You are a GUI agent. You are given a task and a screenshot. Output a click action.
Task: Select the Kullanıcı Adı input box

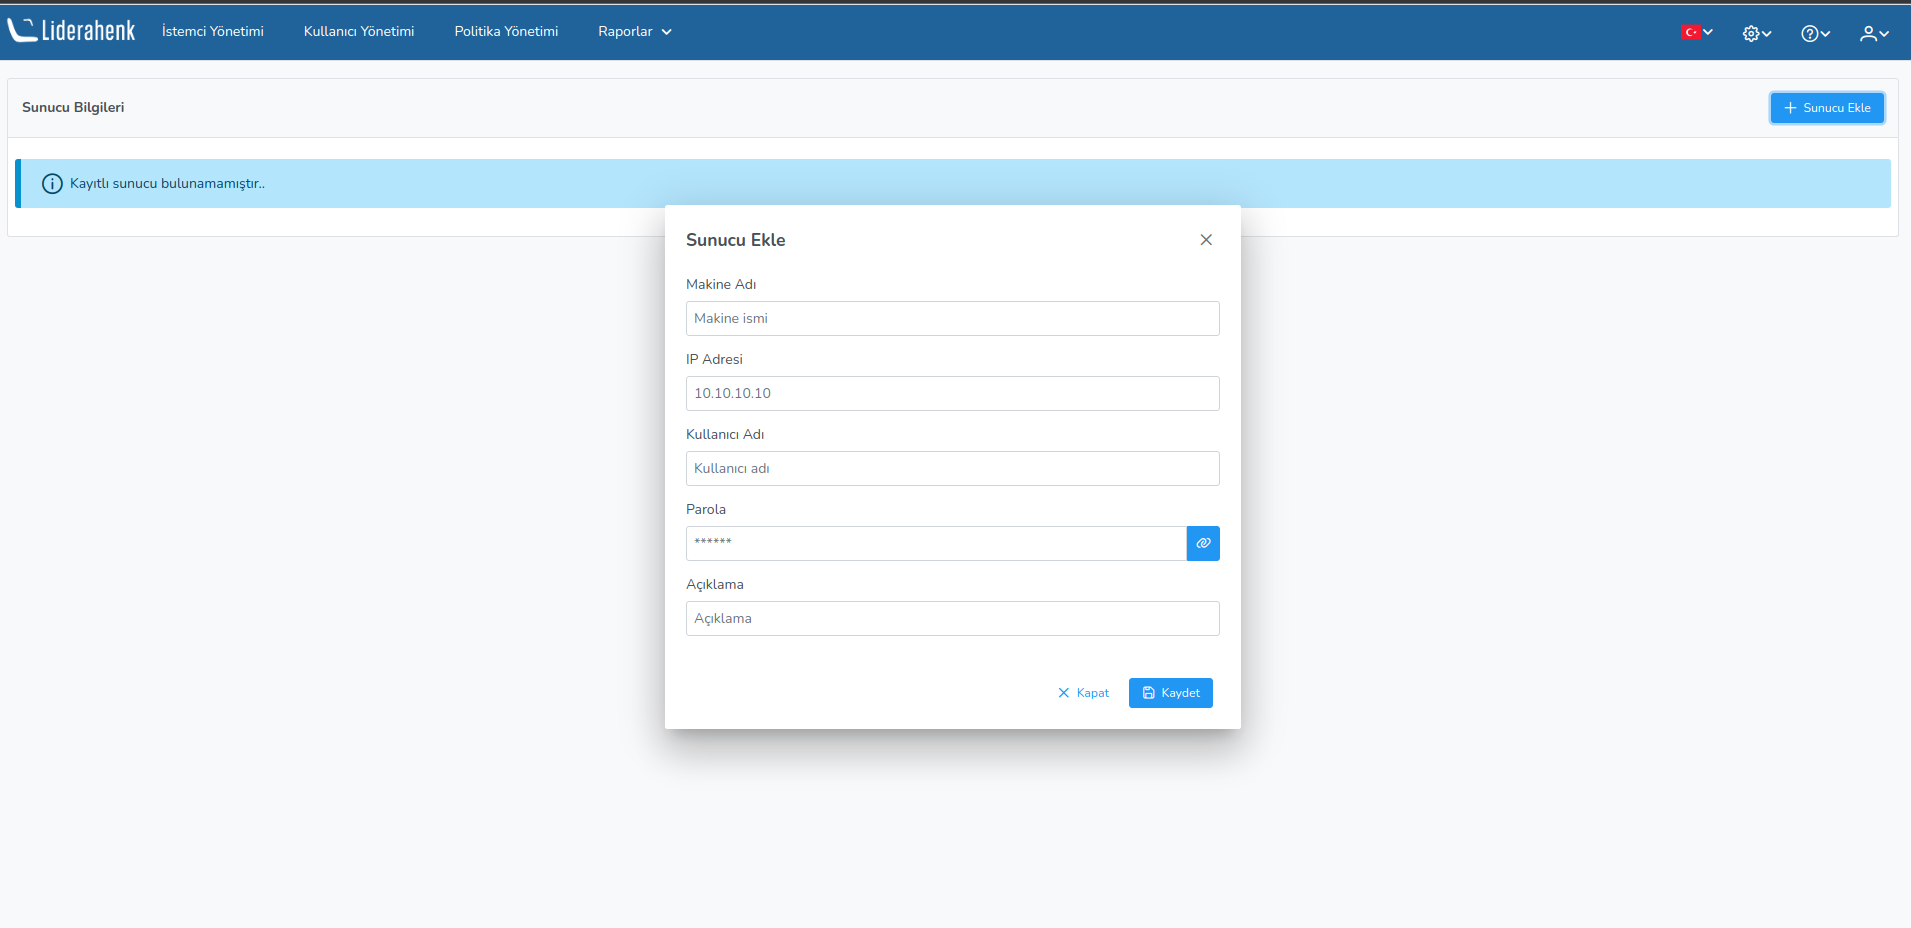952,469
